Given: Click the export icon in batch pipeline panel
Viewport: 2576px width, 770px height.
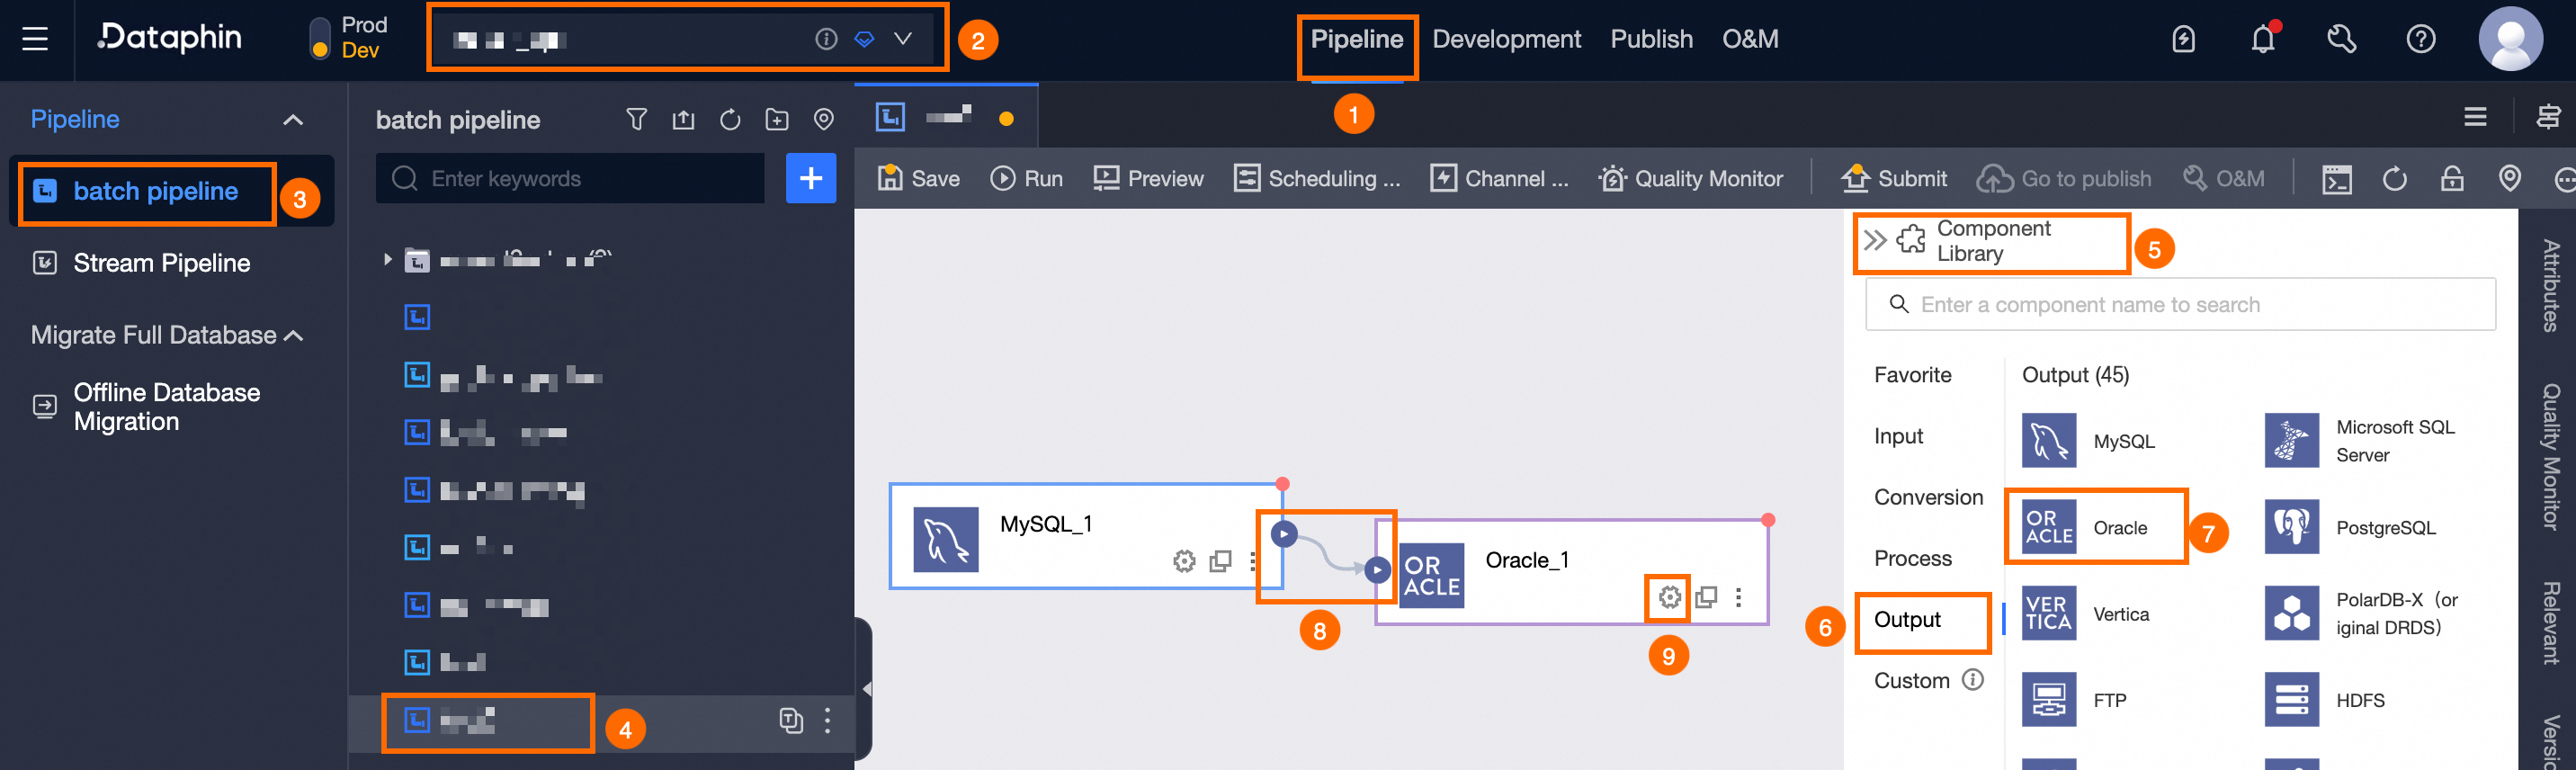Looking at the screenshot, I should [683, 120].
